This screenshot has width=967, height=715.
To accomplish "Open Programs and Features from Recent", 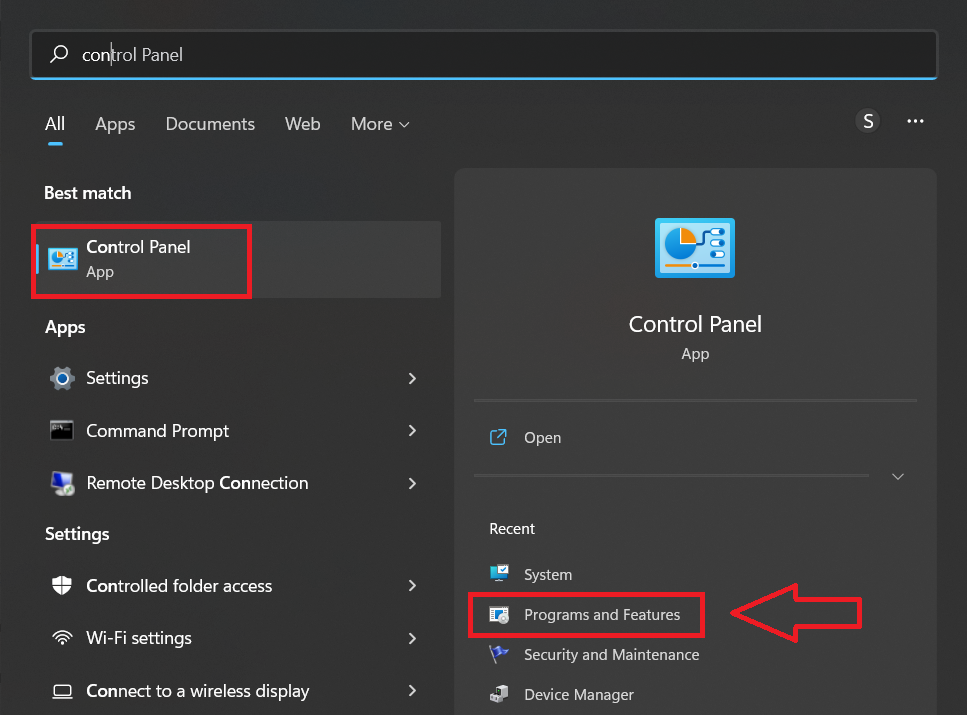I will 602,614.
